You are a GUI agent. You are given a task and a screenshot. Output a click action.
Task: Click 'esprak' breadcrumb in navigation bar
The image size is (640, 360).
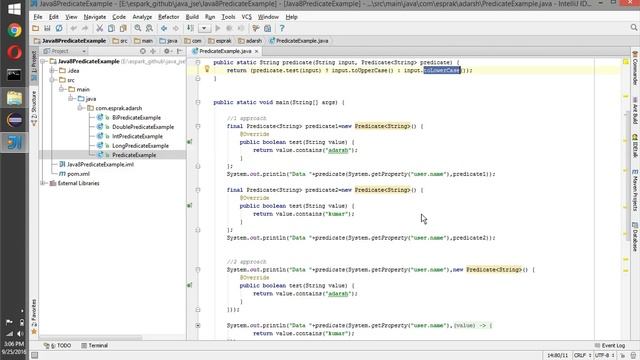coord(220,41)
